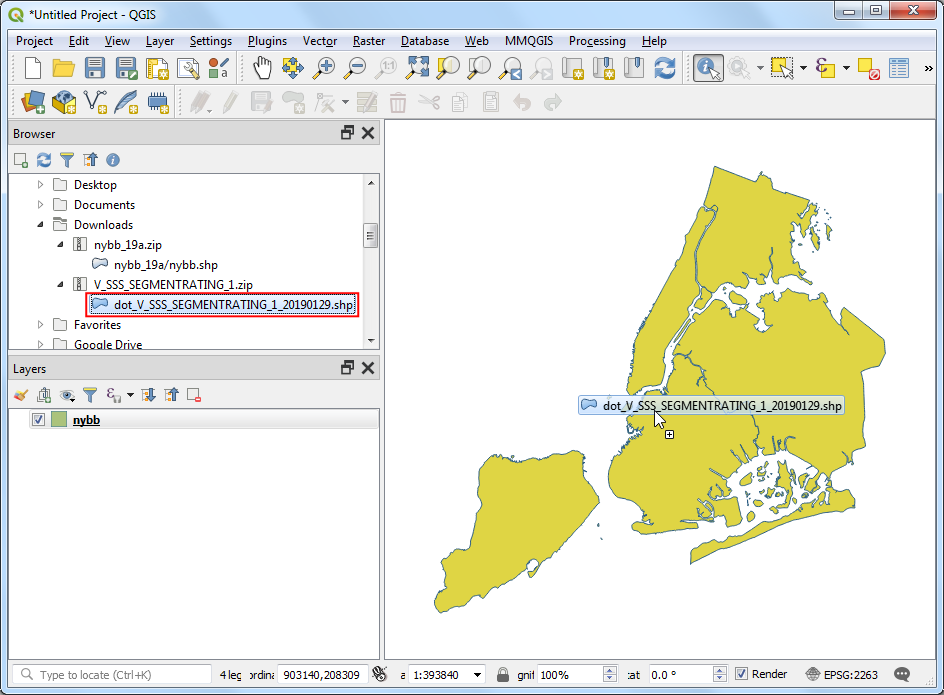Click the Zoom Full extent icon
This screenshot has height=695, width=944.
pos(417,68)
